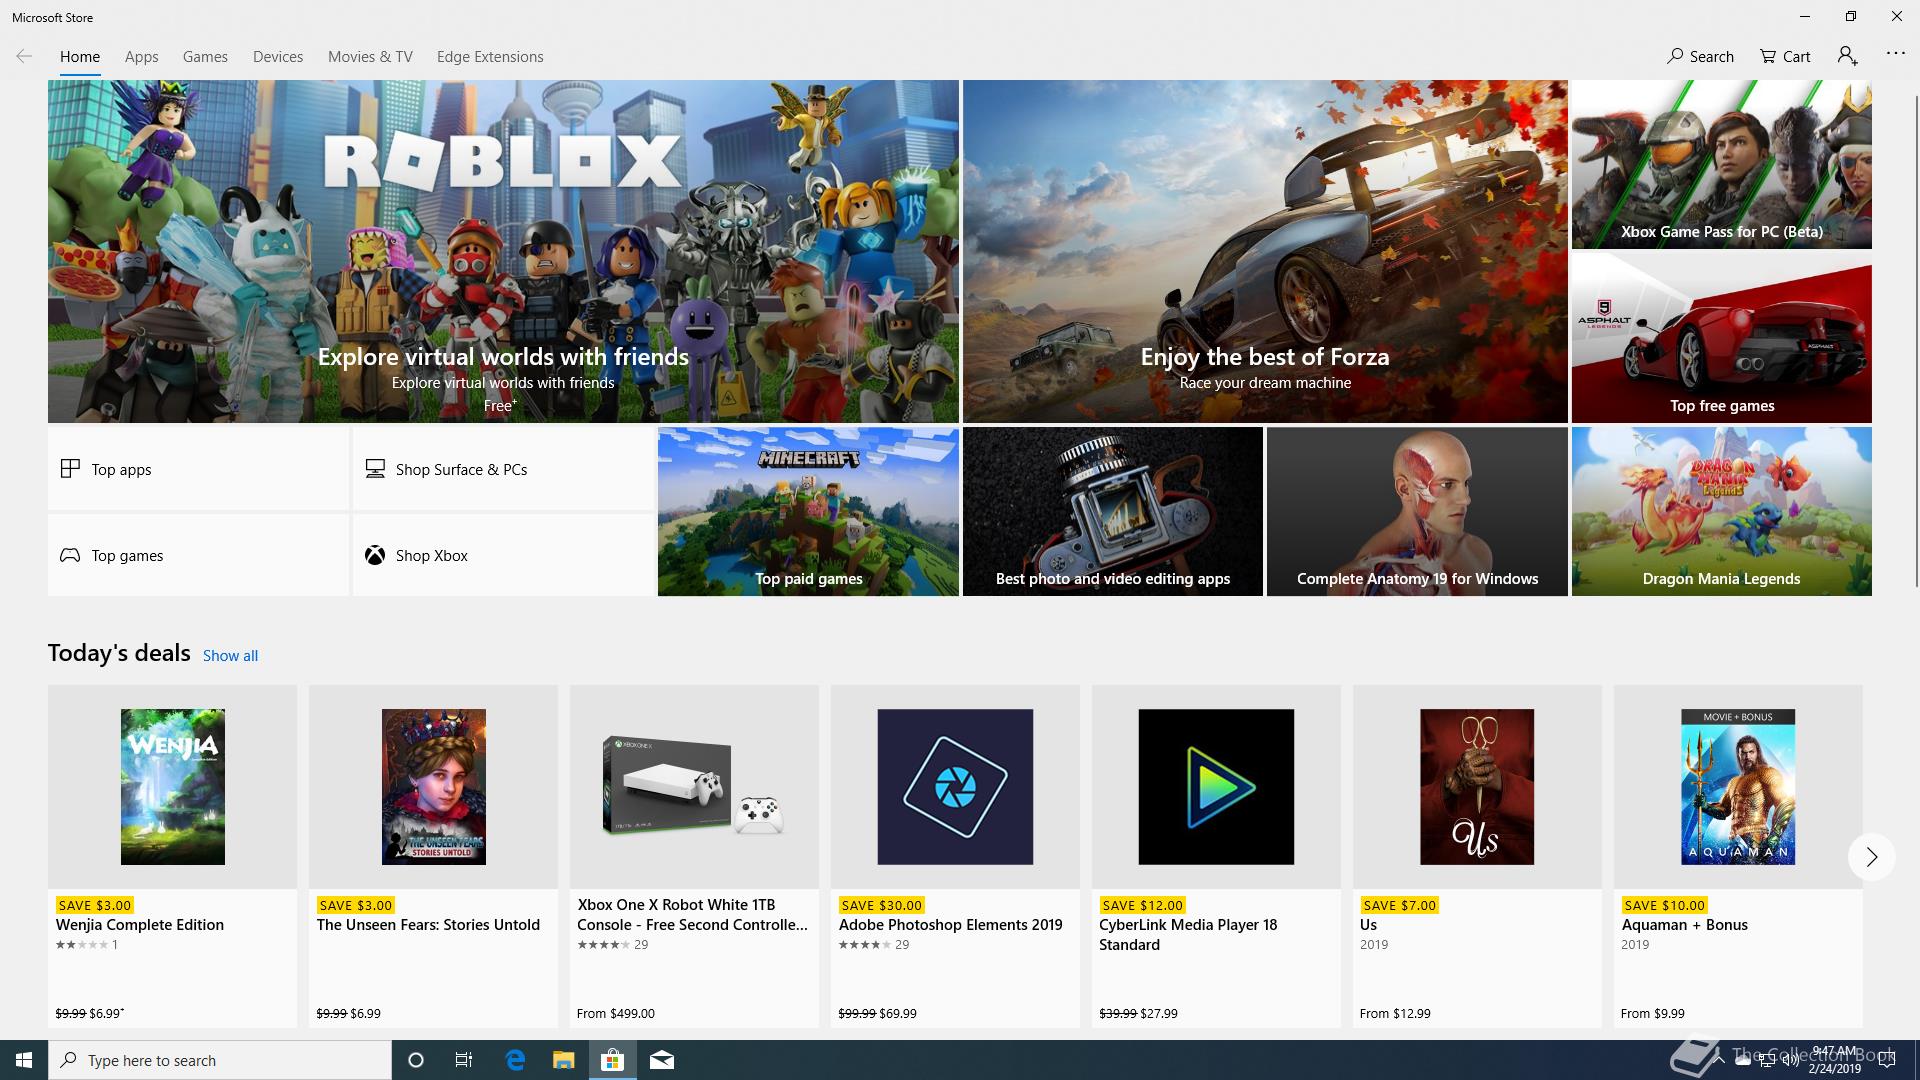Click the Adobe Photoshop Elements 2019 icon
The image size is (1920, 1080).
tap(955, 787)
